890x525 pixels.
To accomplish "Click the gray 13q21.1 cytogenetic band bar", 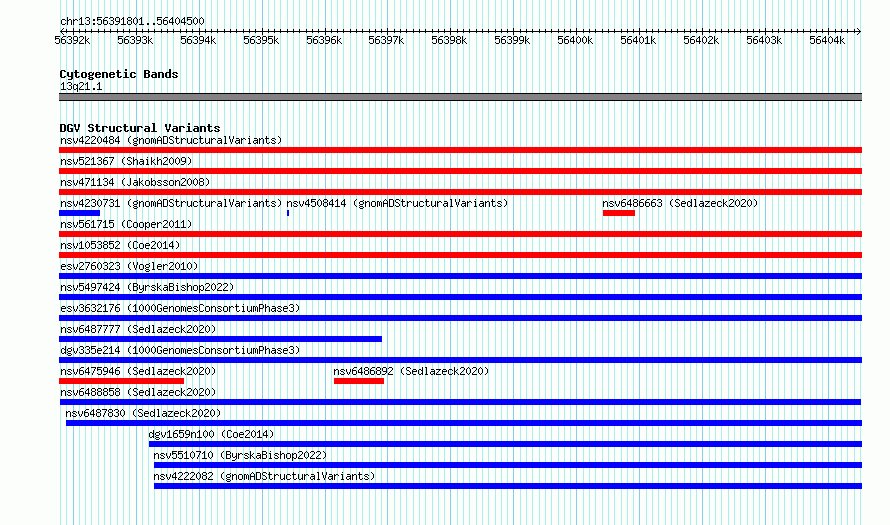I will click(x=460, y=97).
